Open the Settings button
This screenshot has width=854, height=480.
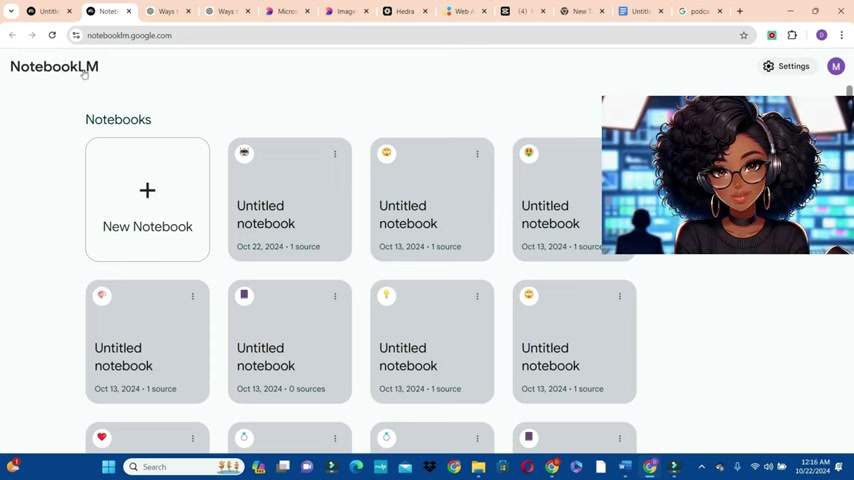point(786,66)
